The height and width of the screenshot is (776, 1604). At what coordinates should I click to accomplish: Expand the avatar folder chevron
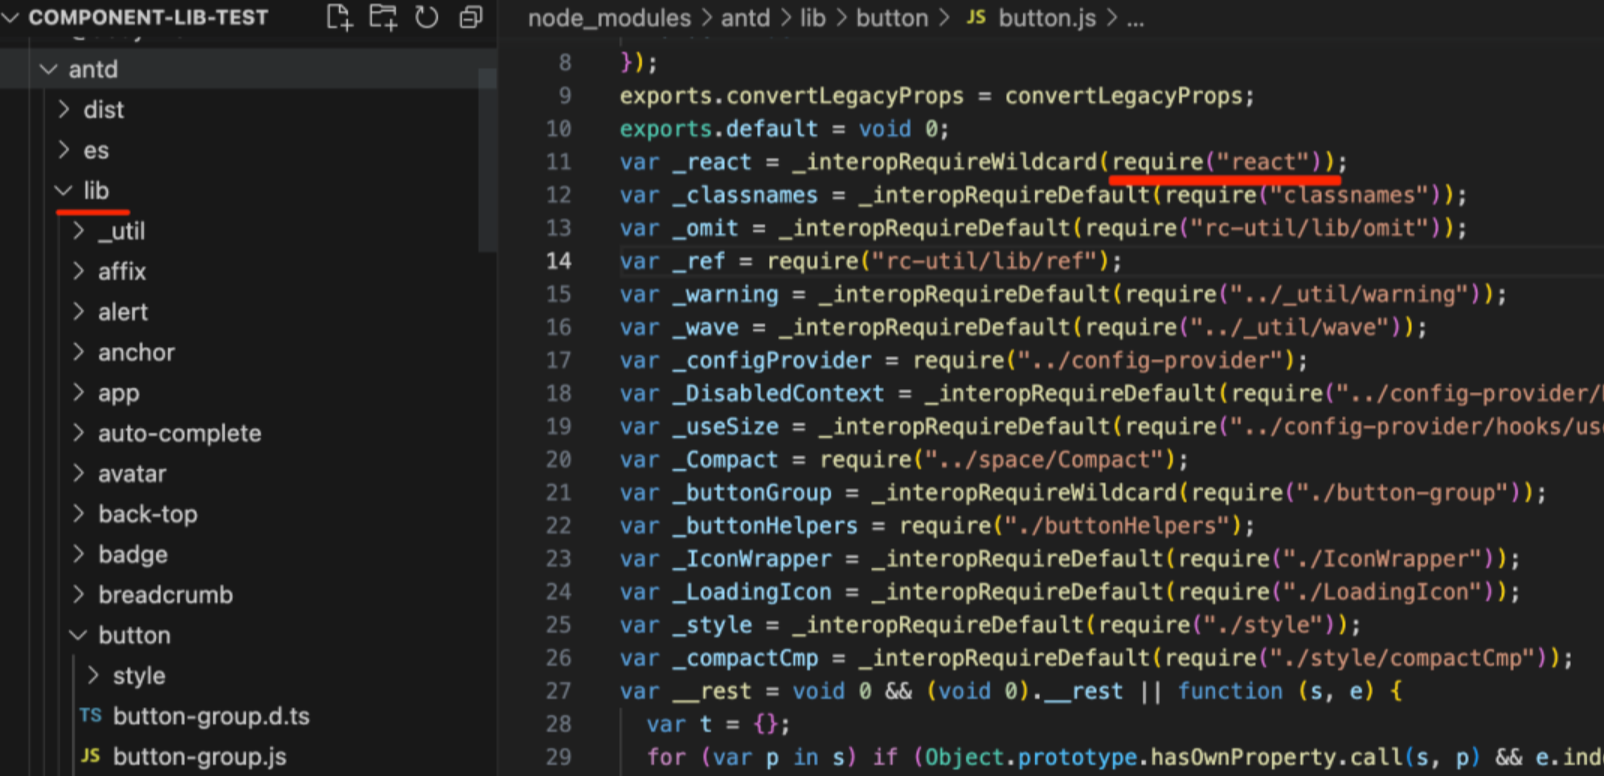[x=79, y=474]
